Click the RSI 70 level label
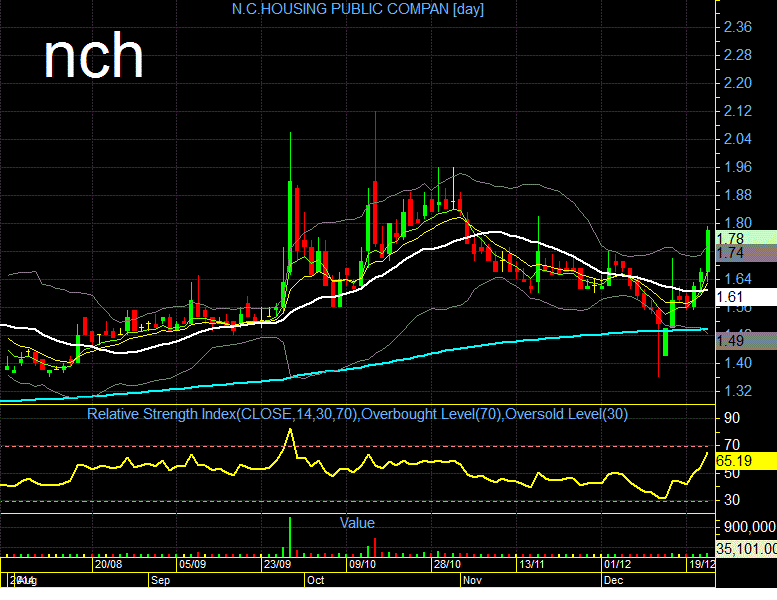This screenshot has height=600, width=777. [x=732, y=445]
